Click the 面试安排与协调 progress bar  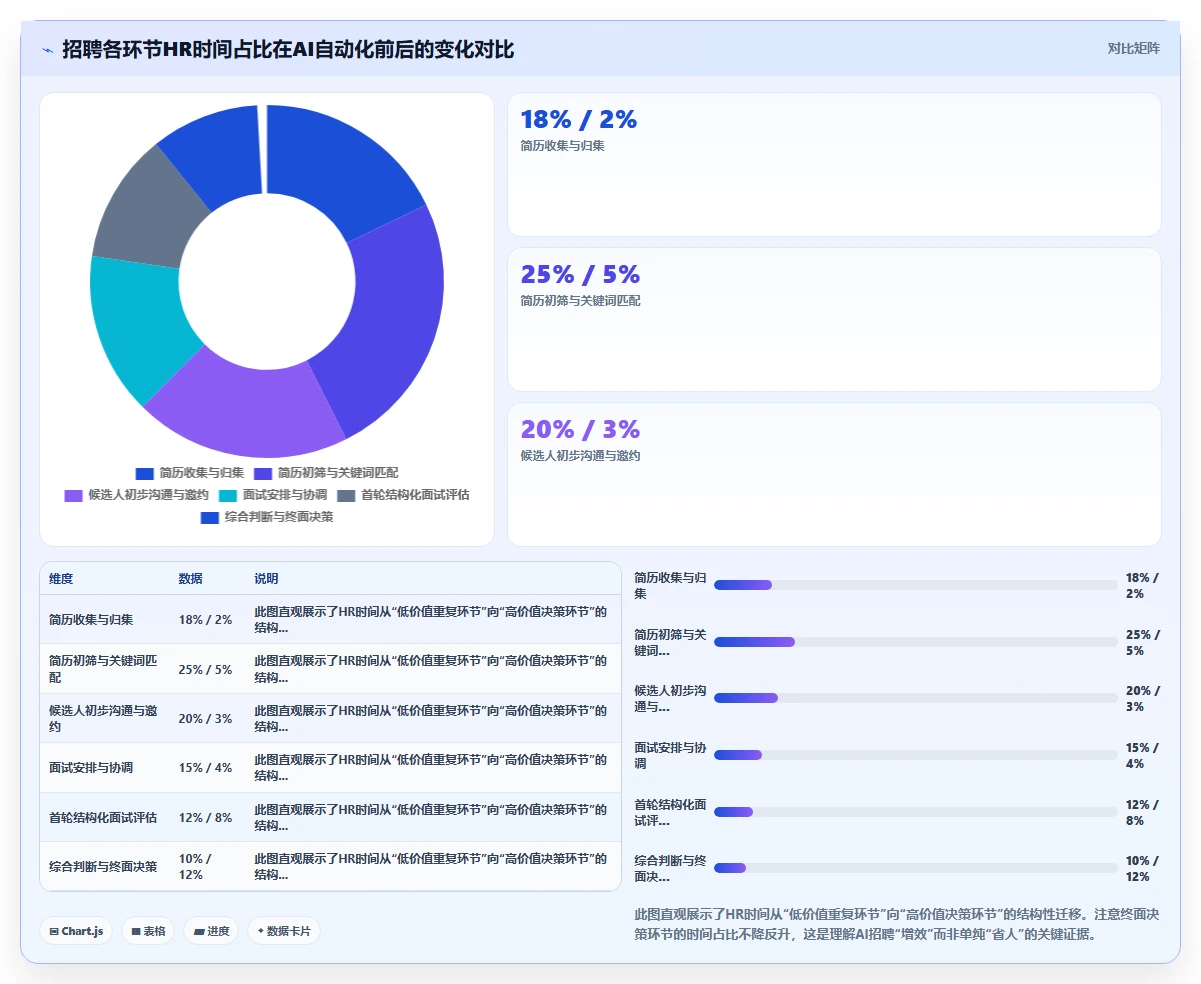pyautogui.click(x=915, y=755)
